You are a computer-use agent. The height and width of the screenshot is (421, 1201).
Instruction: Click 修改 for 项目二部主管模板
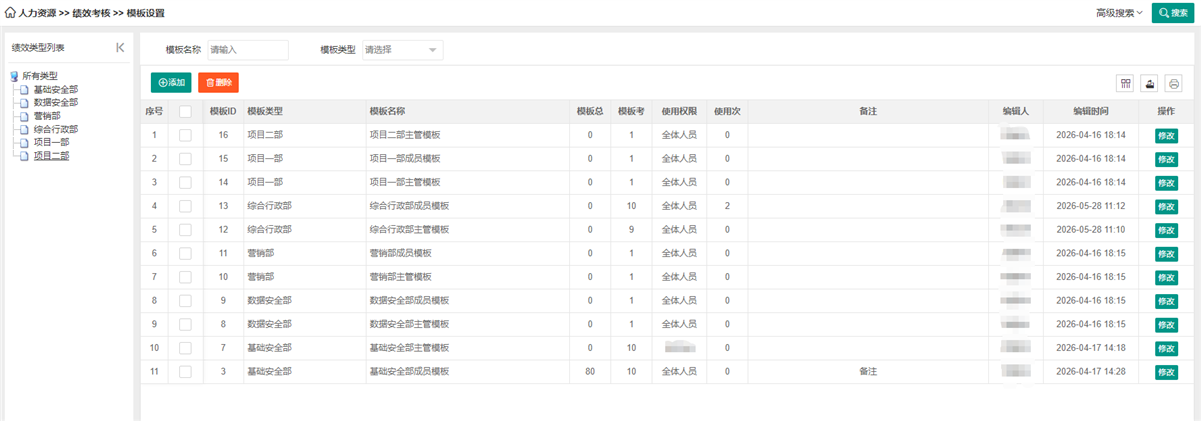point(1166,135)
